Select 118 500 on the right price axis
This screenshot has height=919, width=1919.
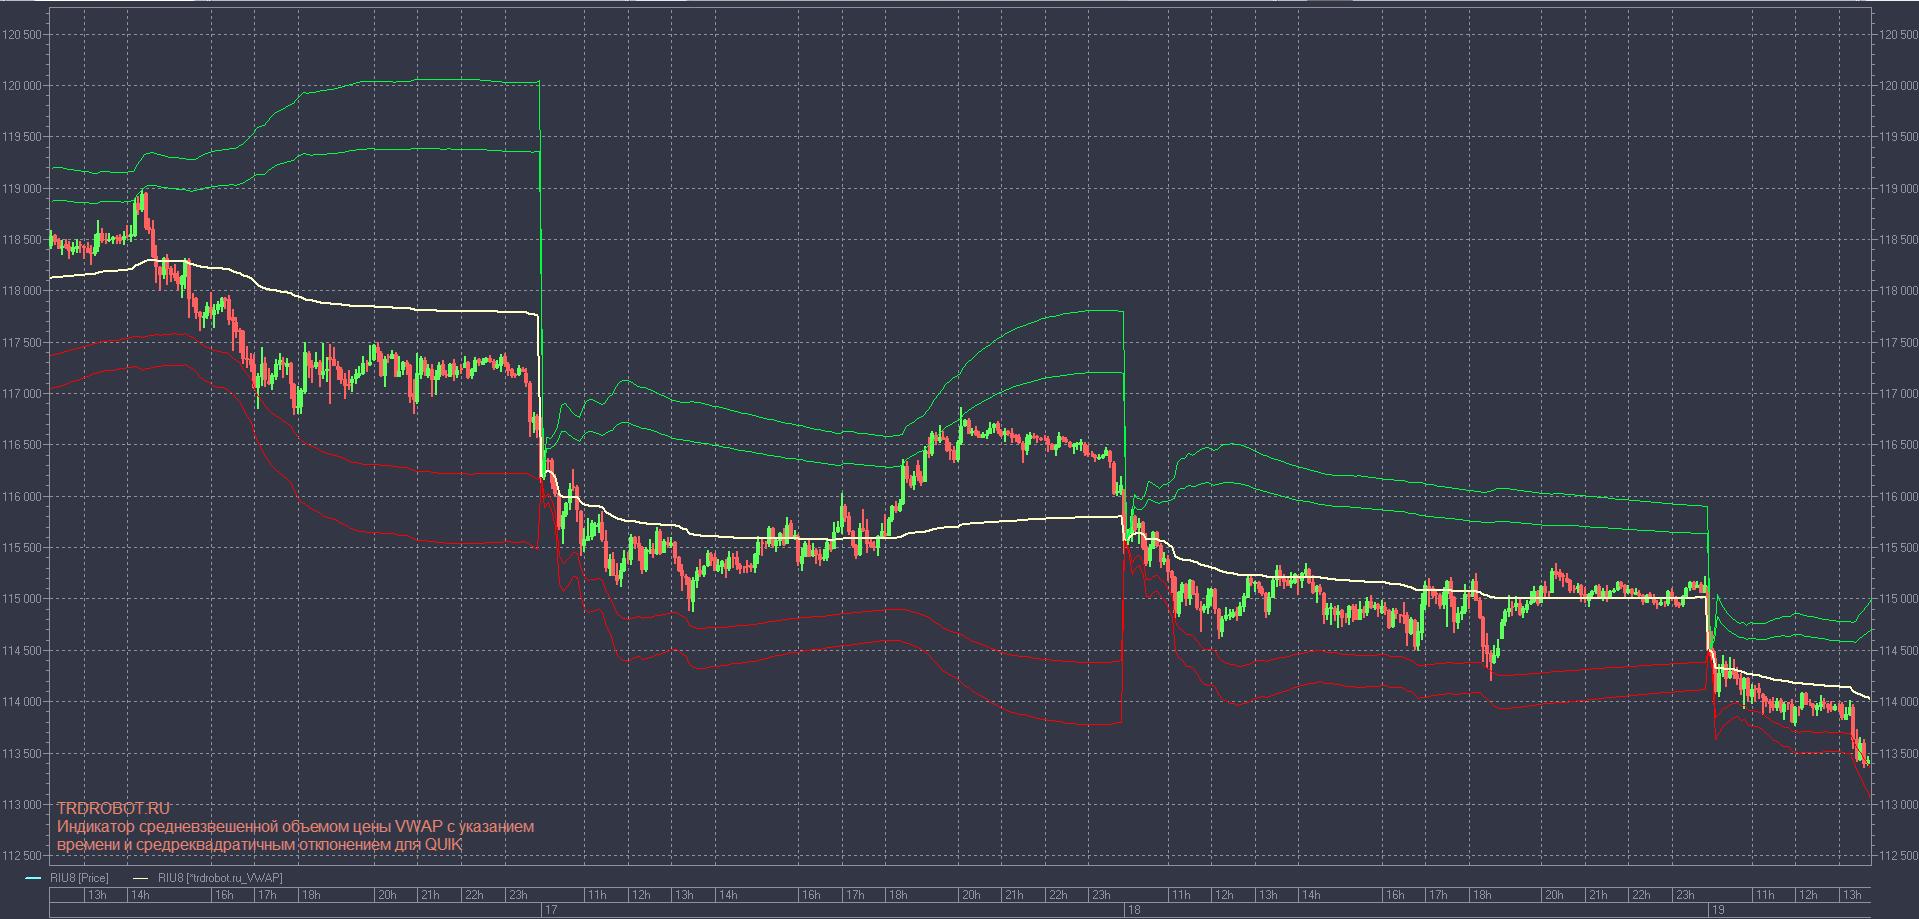click(x=1897, y=240)
